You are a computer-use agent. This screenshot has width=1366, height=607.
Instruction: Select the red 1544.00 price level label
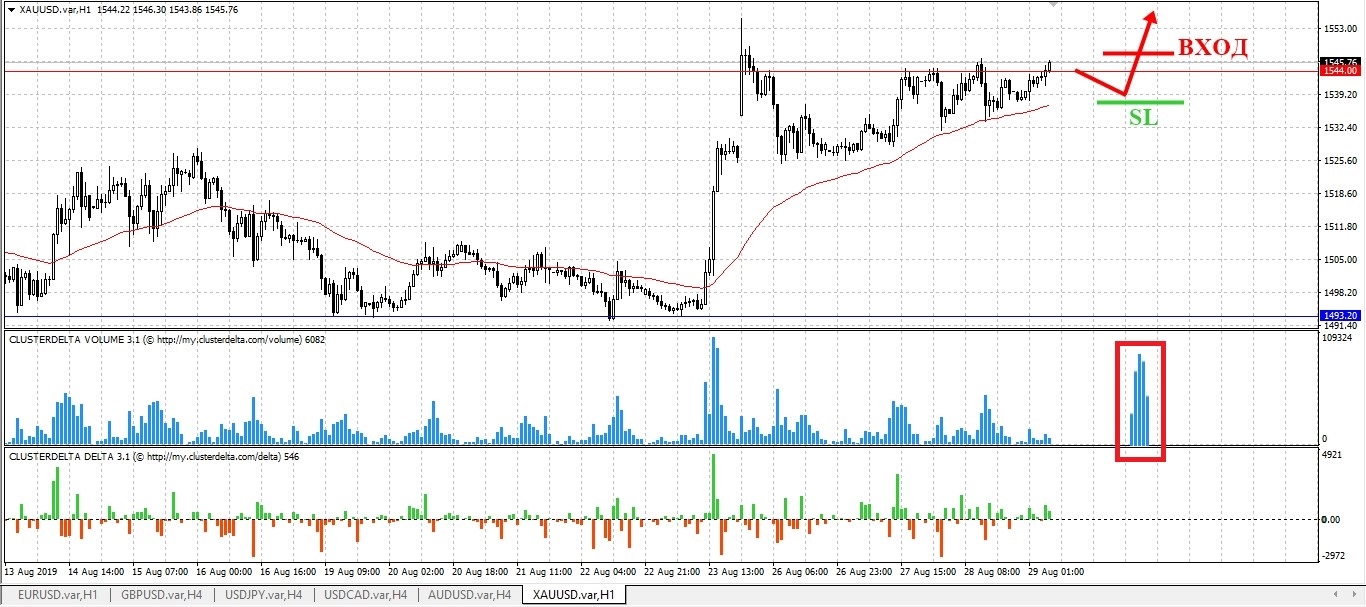1340,71
